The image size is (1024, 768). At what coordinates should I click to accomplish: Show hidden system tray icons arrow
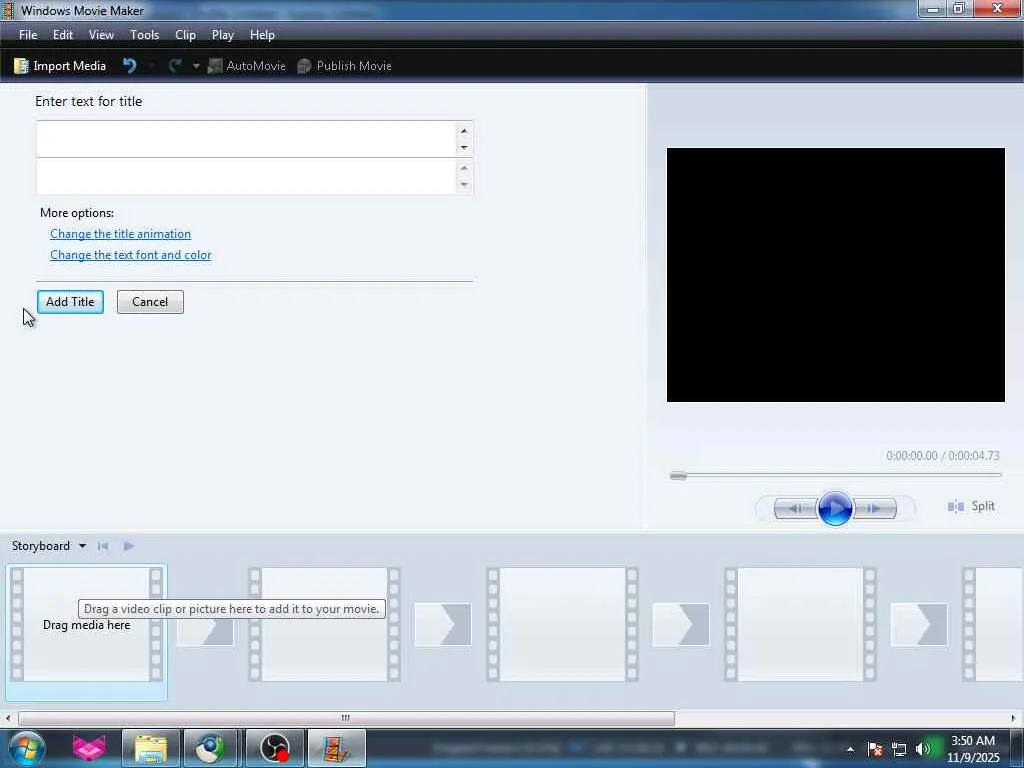click(x=850, y=749)
